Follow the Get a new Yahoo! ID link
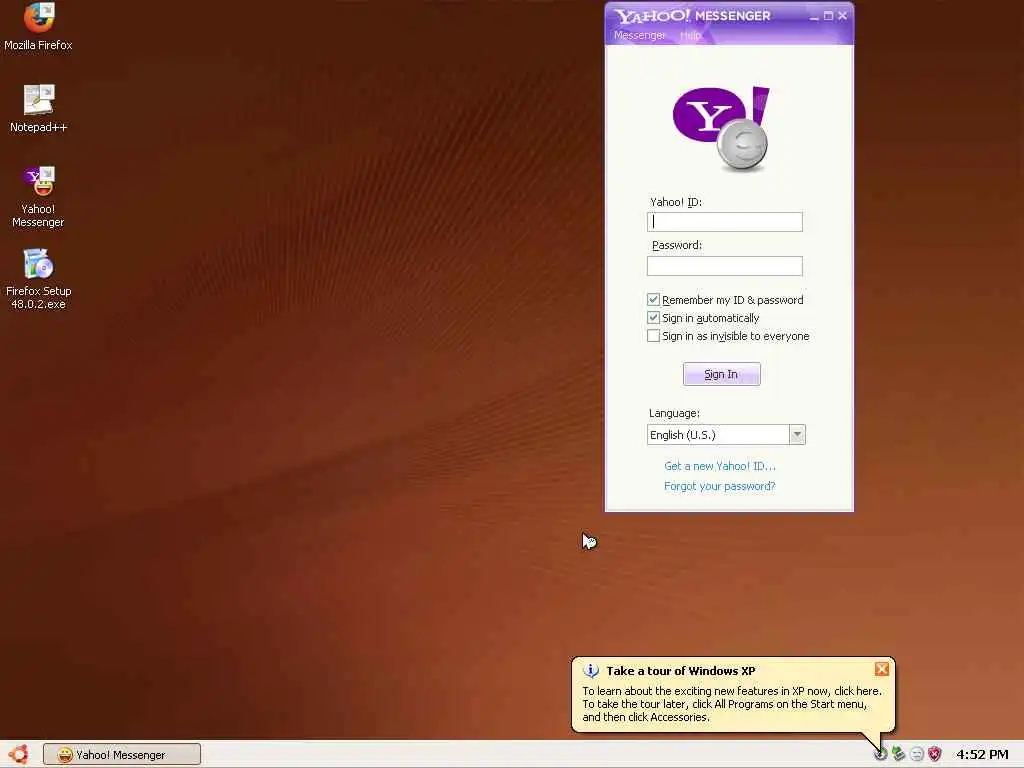Image resolution: width=1024 pixels, height=768 pixels. click(720, 466)
